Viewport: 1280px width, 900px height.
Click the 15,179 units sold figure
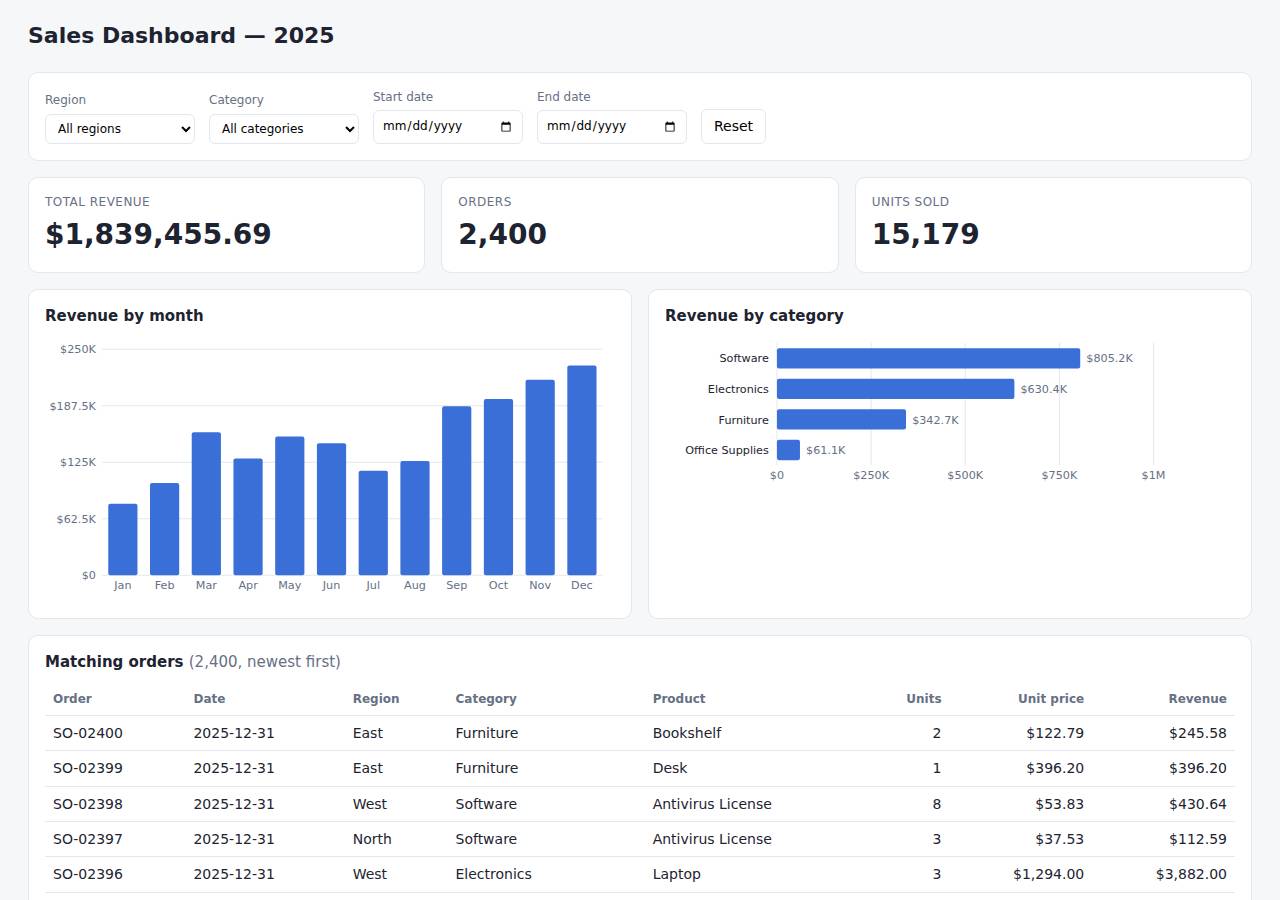coord(925,234)
